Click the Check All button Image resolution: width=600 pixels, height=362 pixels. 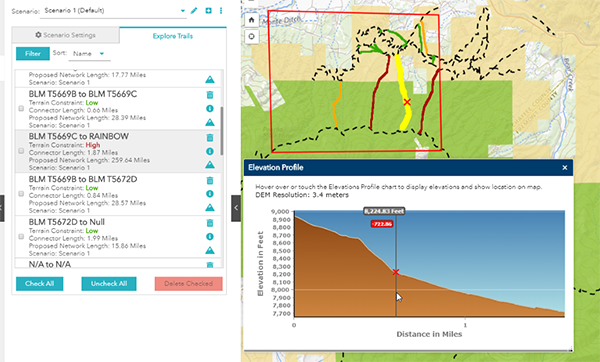(39, 284)
